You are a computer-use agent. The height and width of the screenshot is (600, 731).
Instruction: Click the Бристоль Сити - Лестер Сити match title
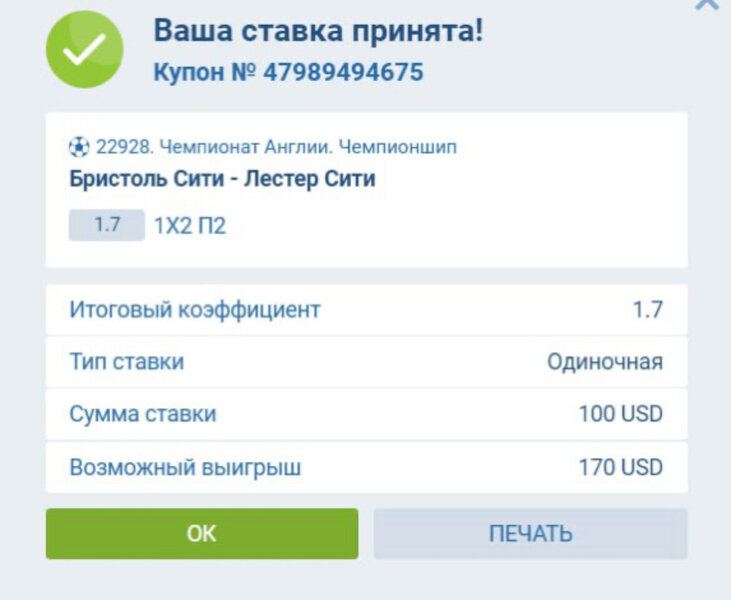tap(223, 180)
